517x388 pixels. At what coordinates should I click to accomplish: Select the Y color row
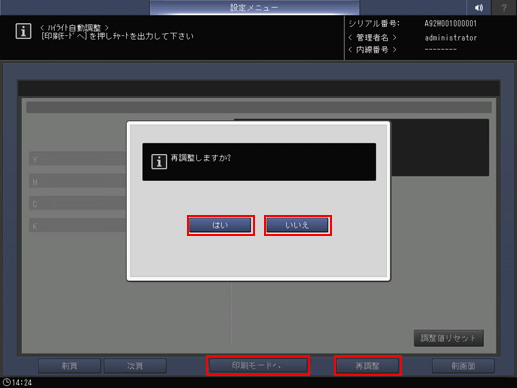click(78, 159)
